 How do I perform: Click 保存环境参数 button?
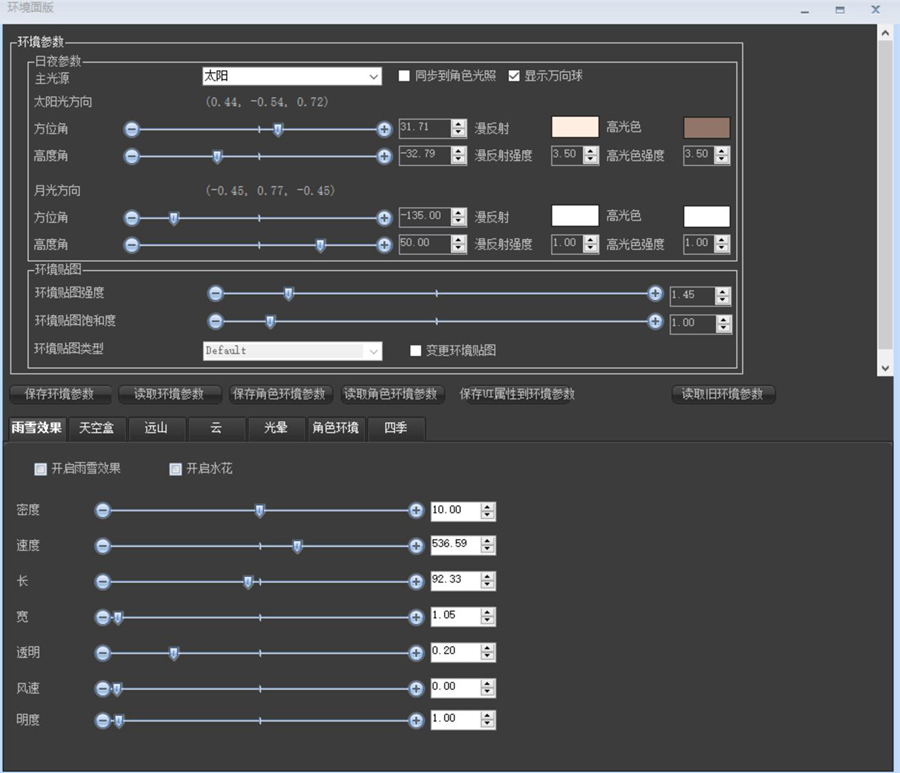tap(59, 394)
